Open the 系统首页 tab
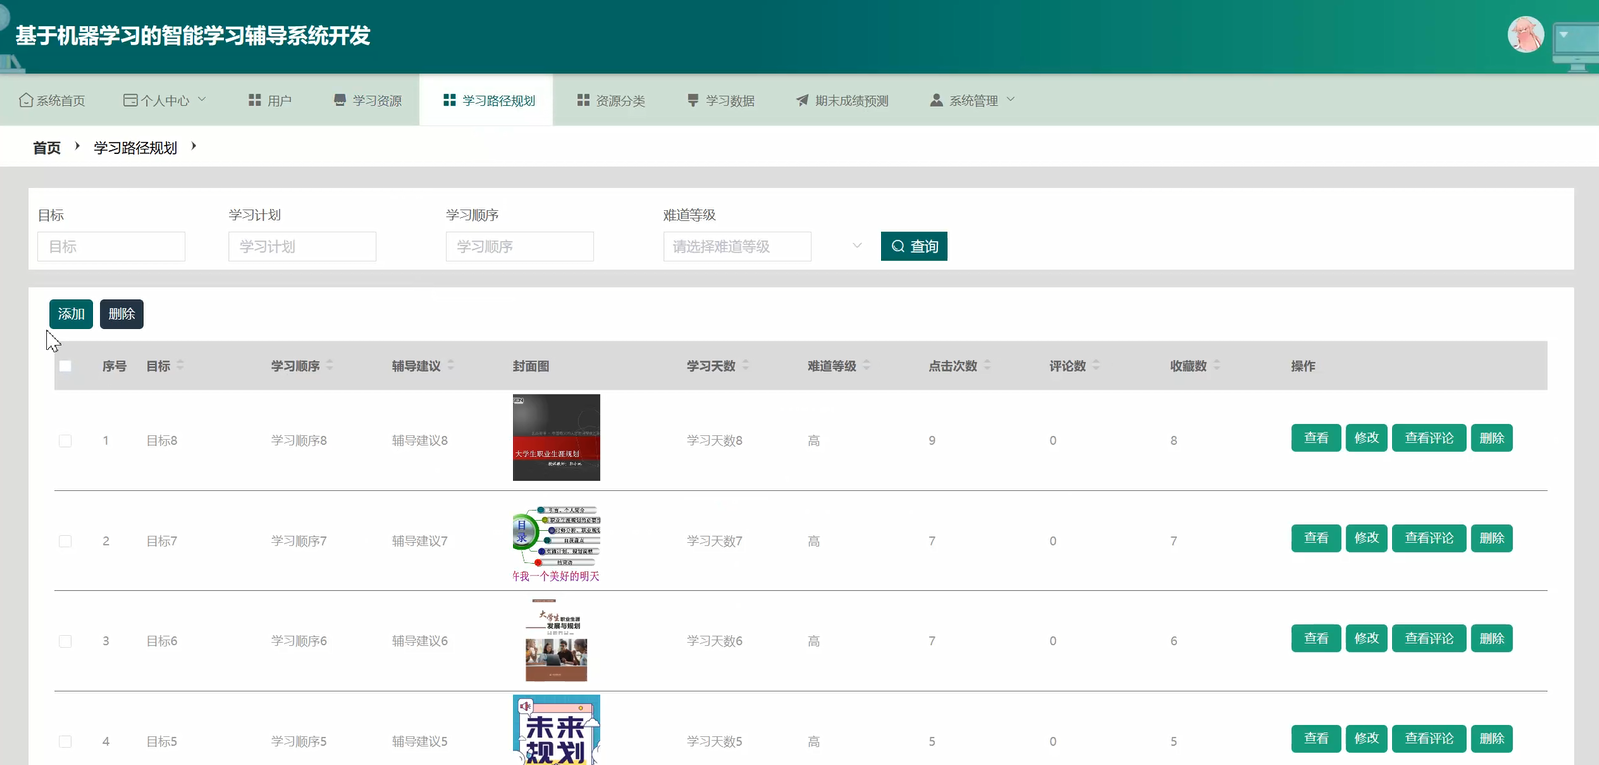The height and width of the screenshot is (765, 1599). point(52,100)
